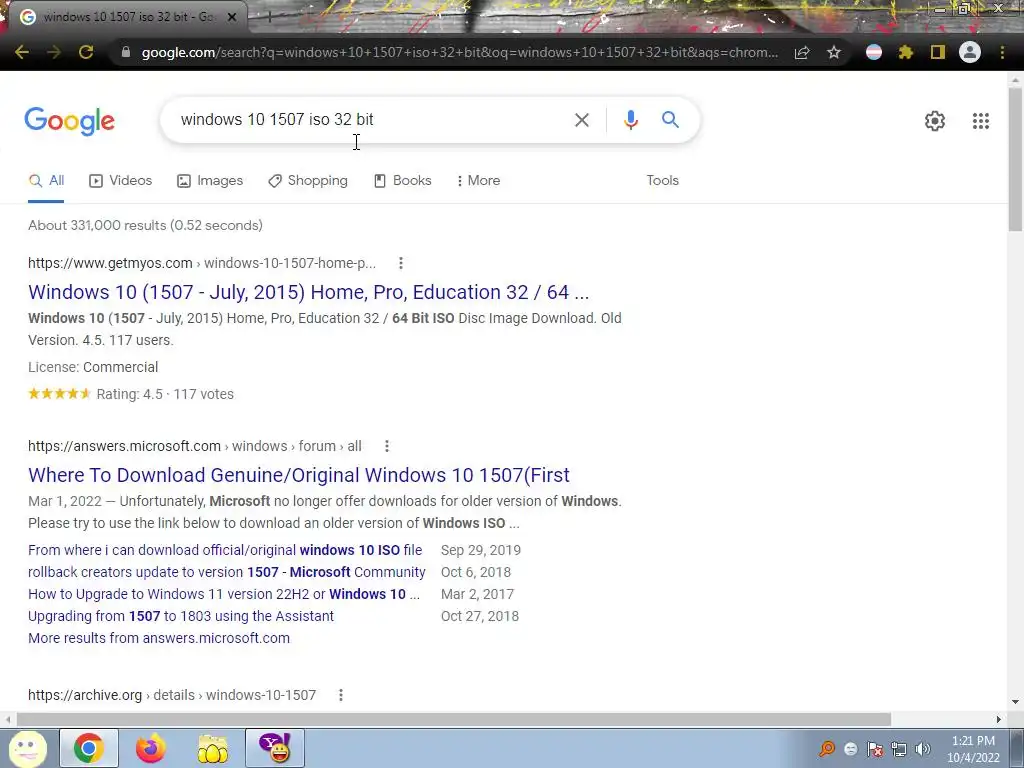
Task: Go back with the browser back arrow
Action: point(22,52)
